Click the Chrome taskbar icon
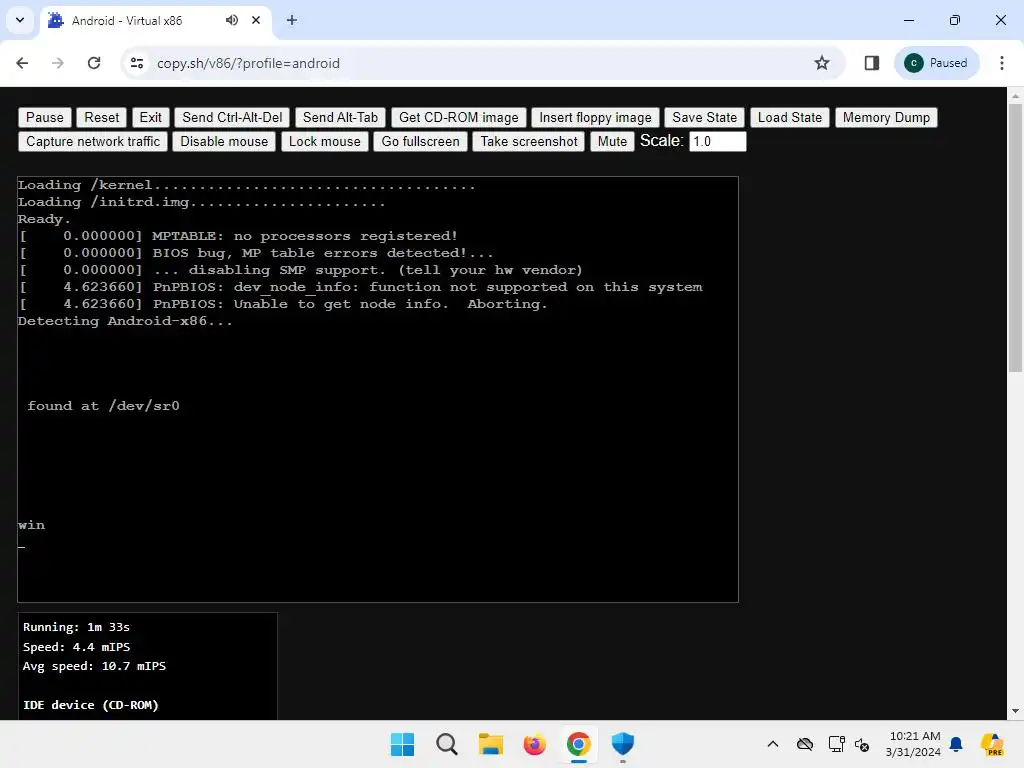 [x=579, y=744]
